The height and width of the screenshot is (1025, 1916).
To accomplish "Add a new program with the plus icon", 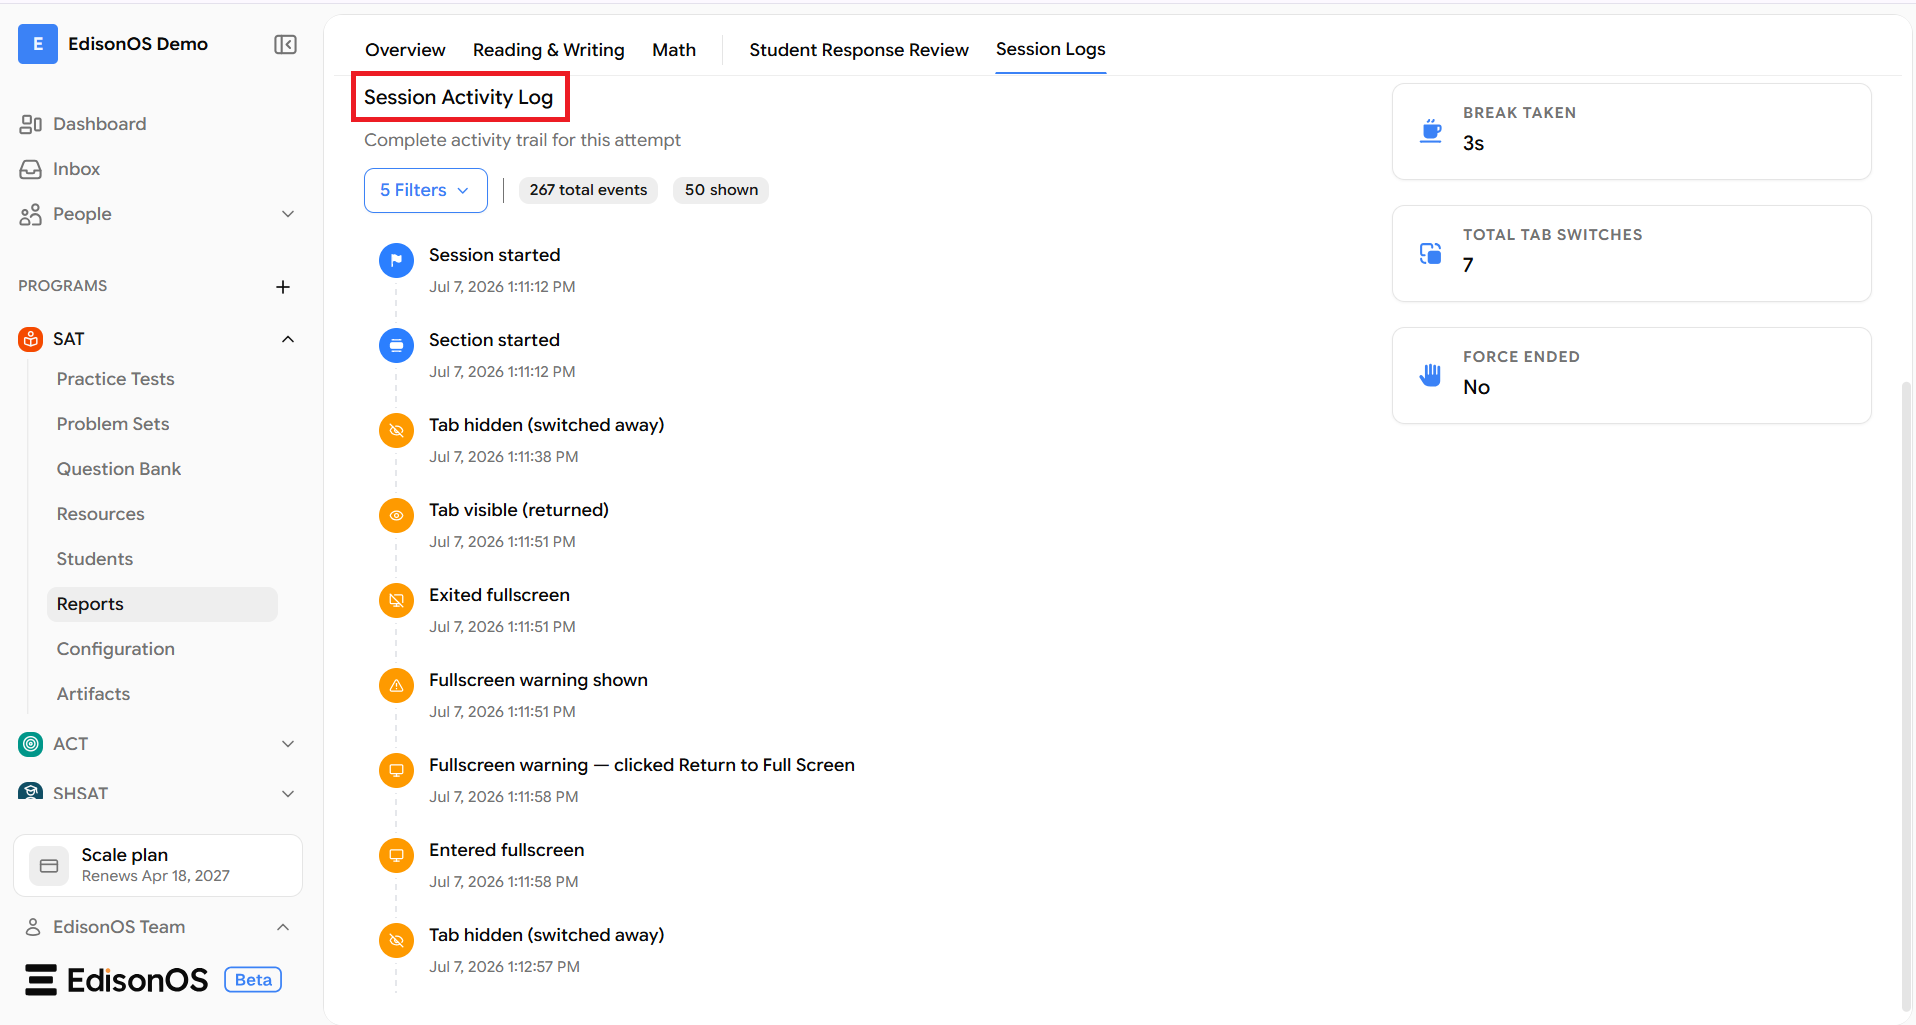I will tap(283, 287).
